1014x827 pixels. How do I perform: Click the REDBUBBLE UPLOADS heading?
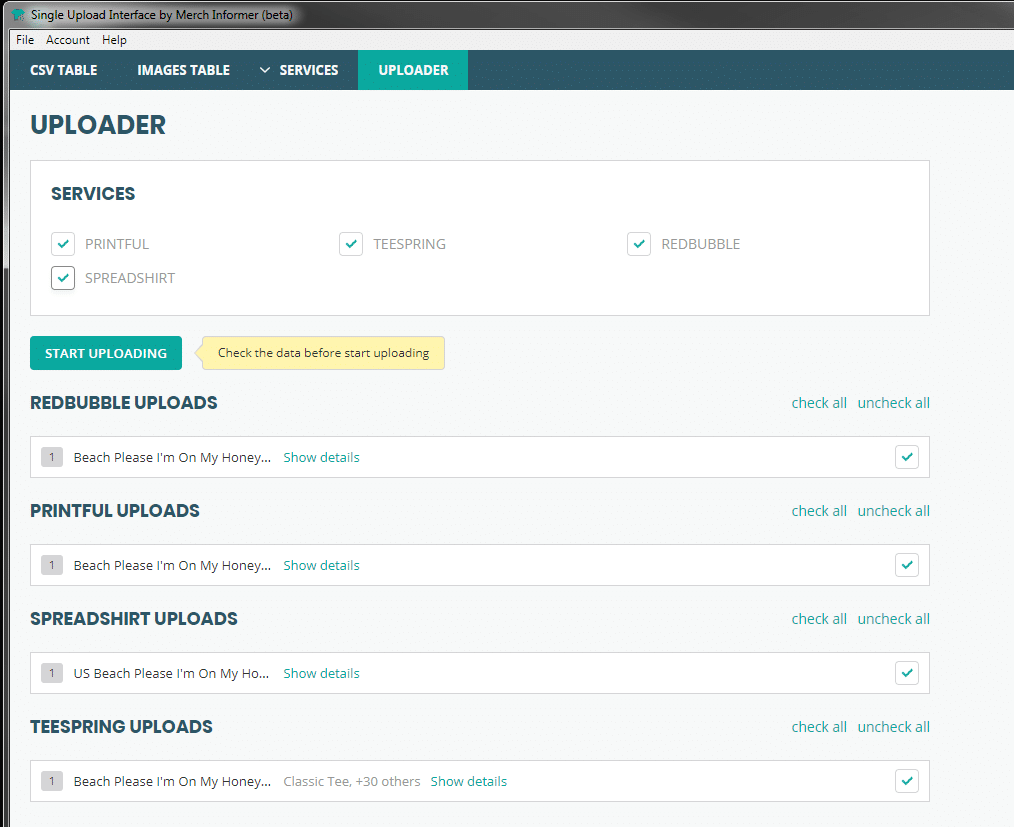[124, 403]
